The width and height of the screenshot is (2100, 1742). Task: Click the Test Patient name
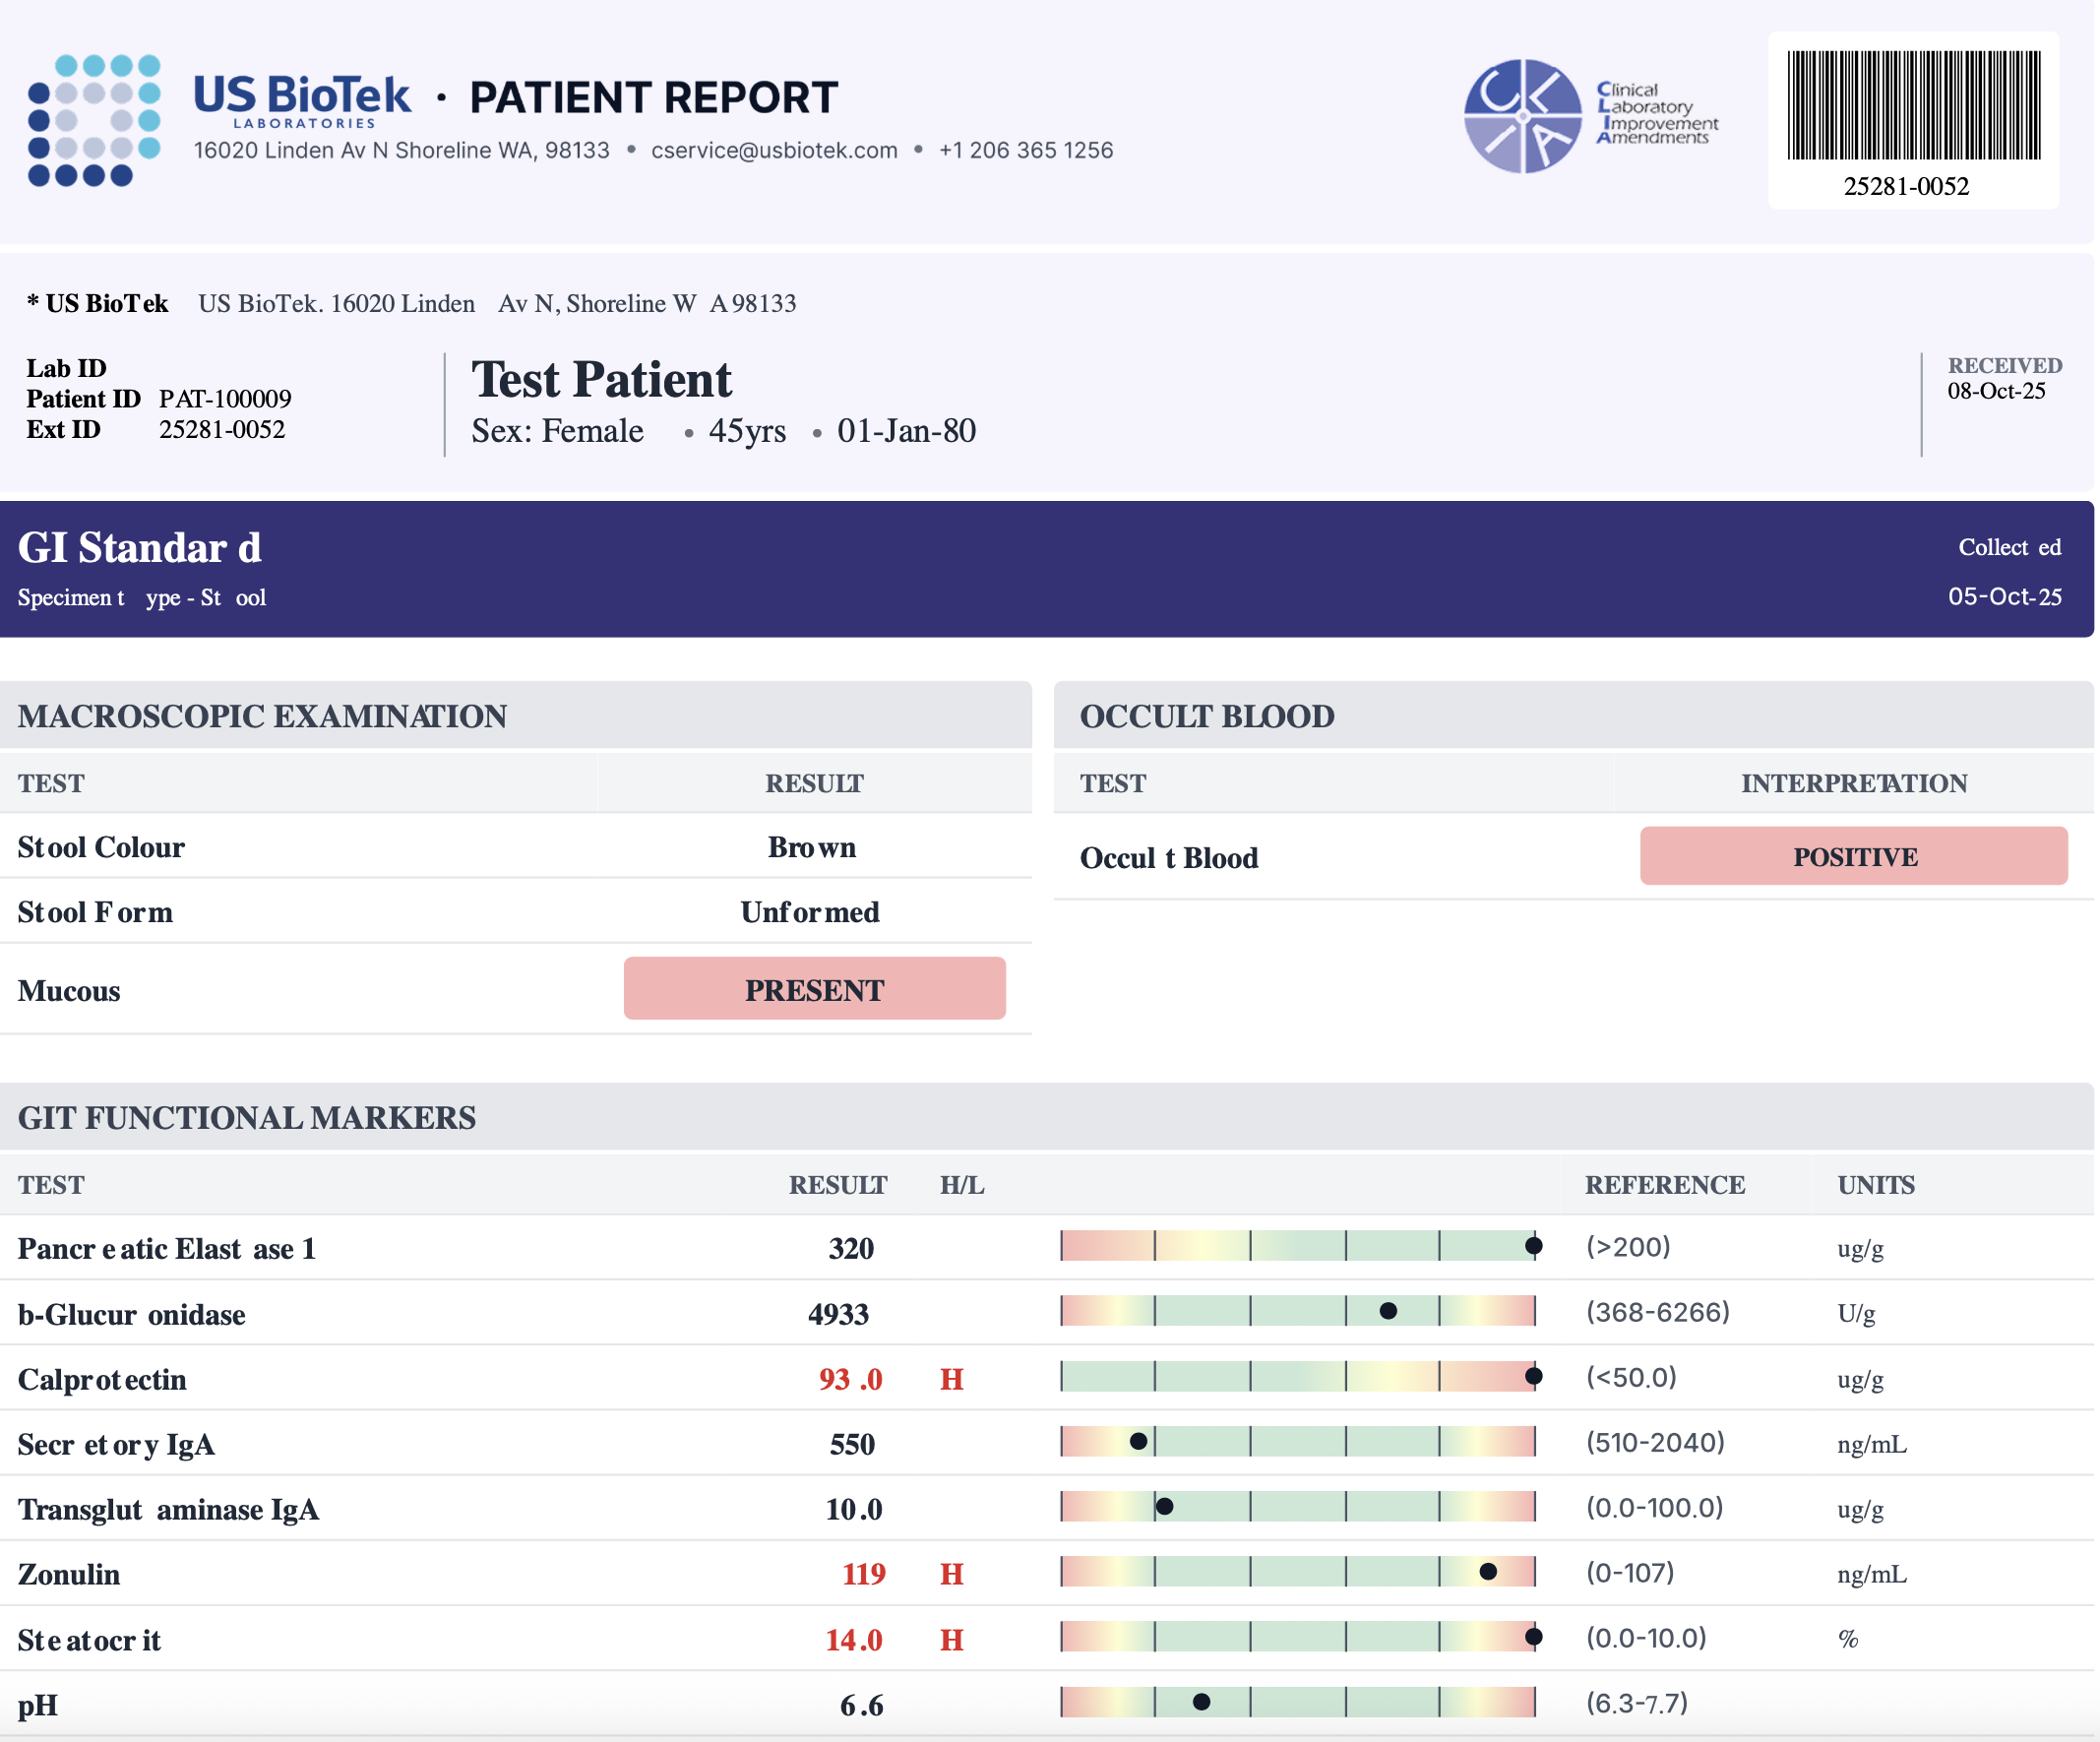click(x=601, y=380)
